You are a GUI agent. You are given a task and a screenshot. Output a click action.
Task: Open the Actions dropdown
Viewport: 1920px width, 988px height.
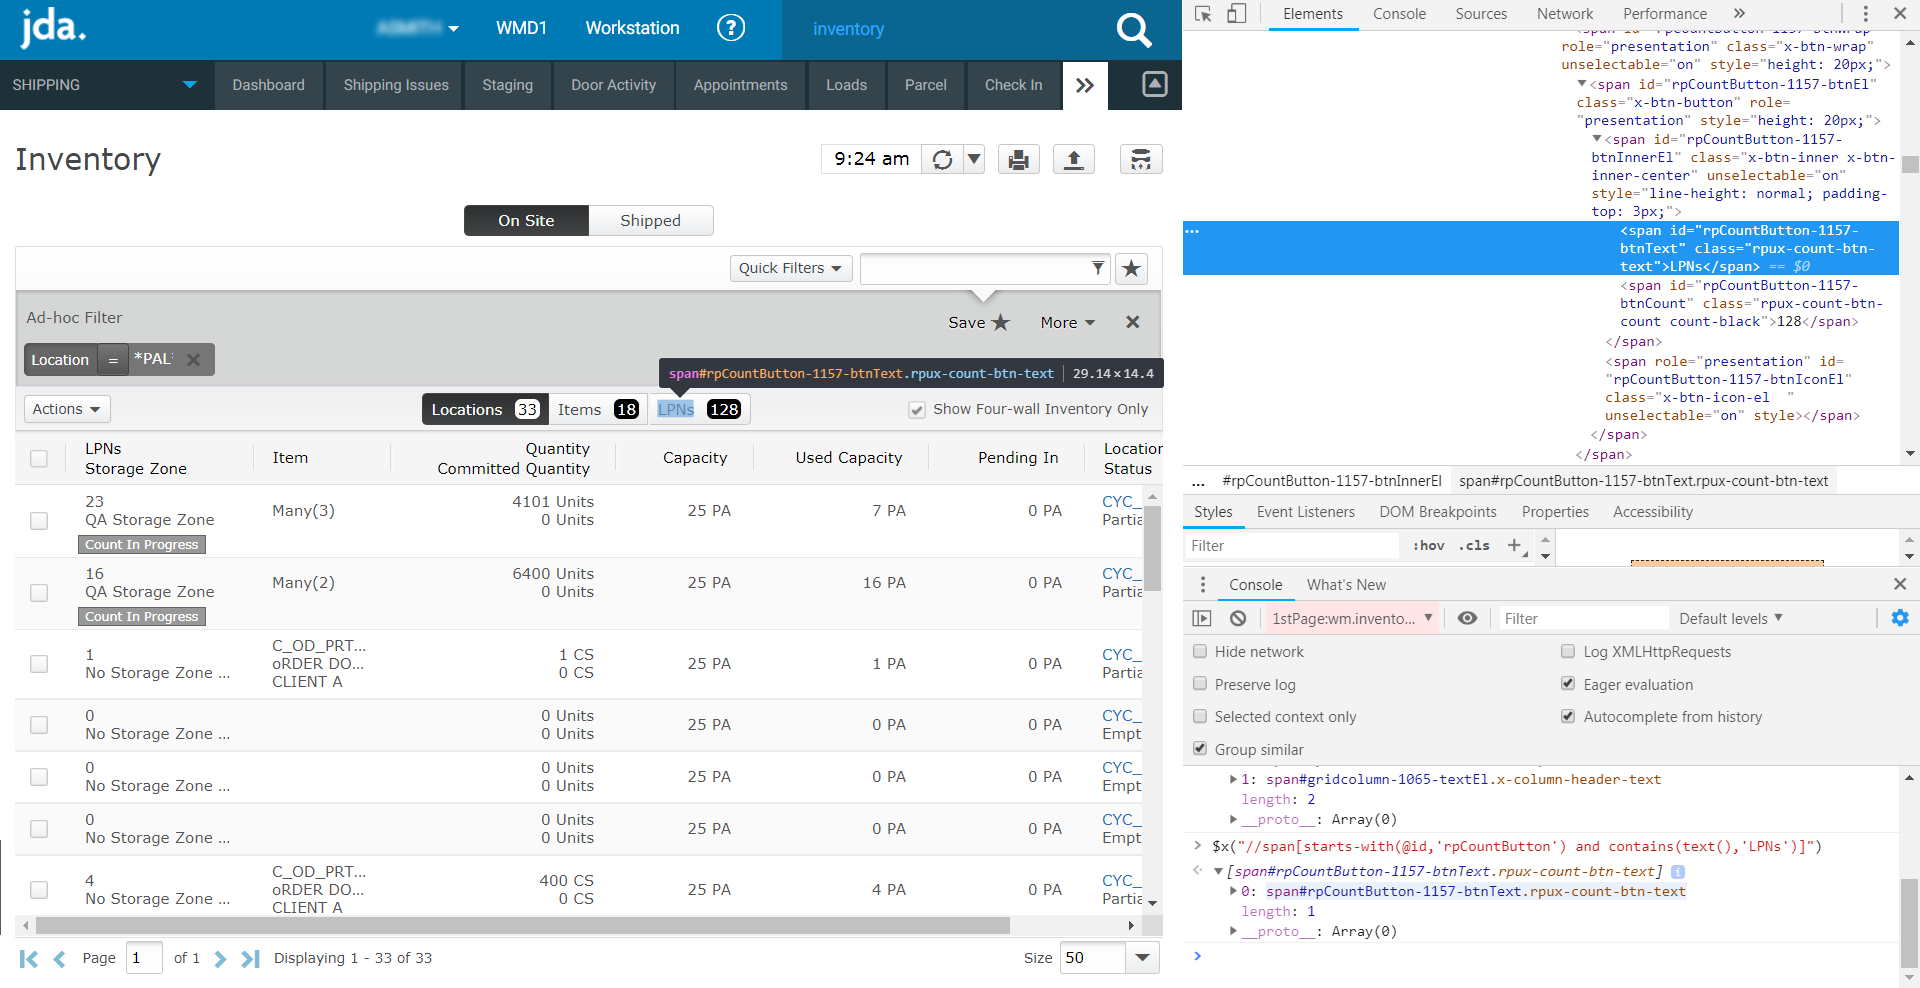[66, 409]
